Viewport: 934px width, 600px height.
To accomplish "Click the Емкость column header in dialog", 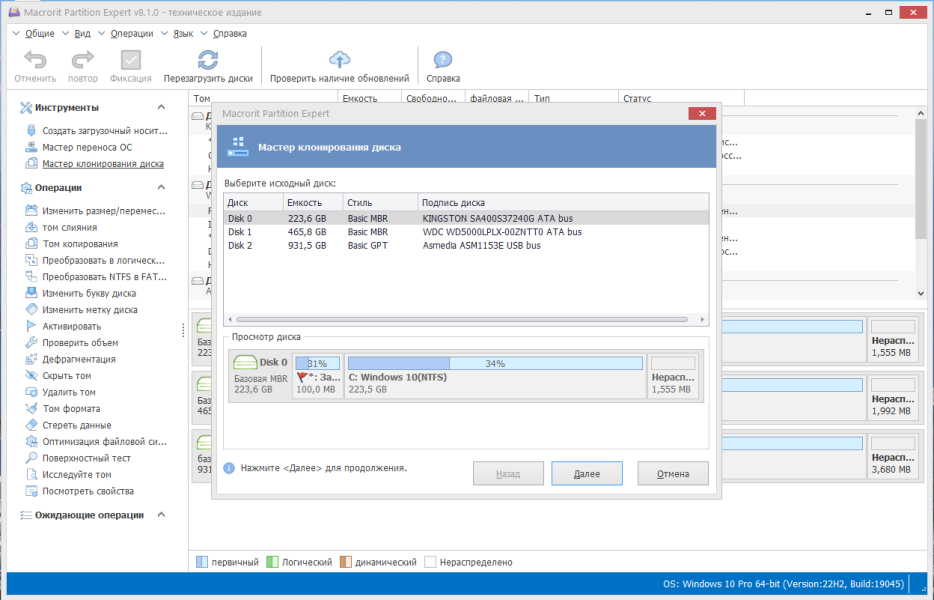I will [x=313, y=203].
